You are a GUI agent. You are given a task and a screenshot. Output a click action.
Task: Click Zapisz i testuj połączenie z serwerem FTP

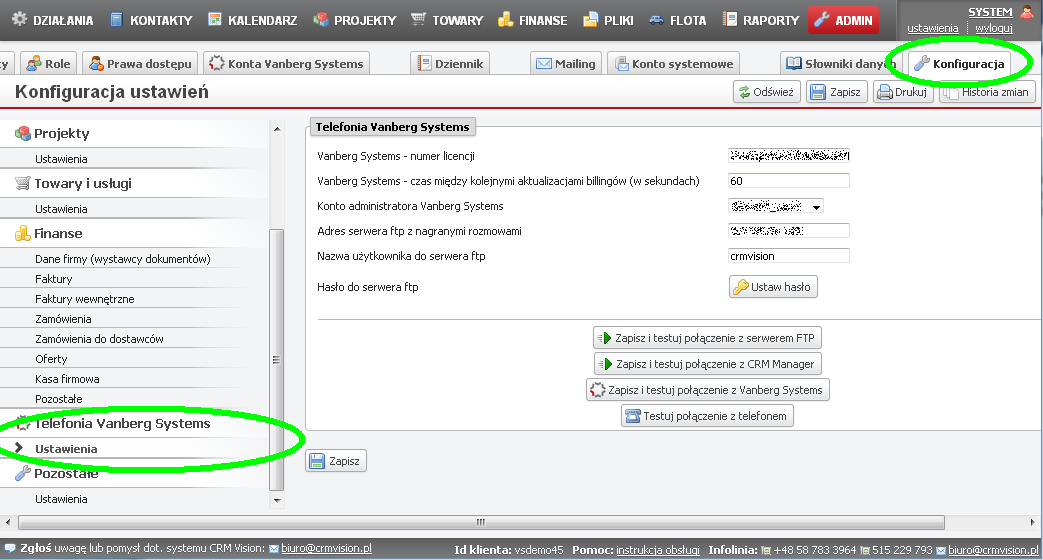[707, 337]
